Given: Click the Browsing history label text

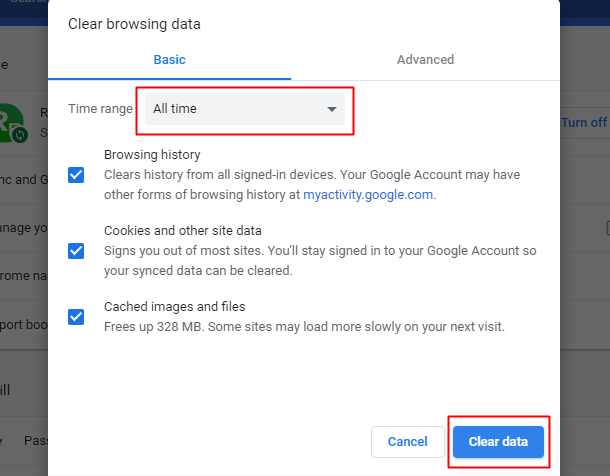Looking at the screenshot, I should 152,155.
